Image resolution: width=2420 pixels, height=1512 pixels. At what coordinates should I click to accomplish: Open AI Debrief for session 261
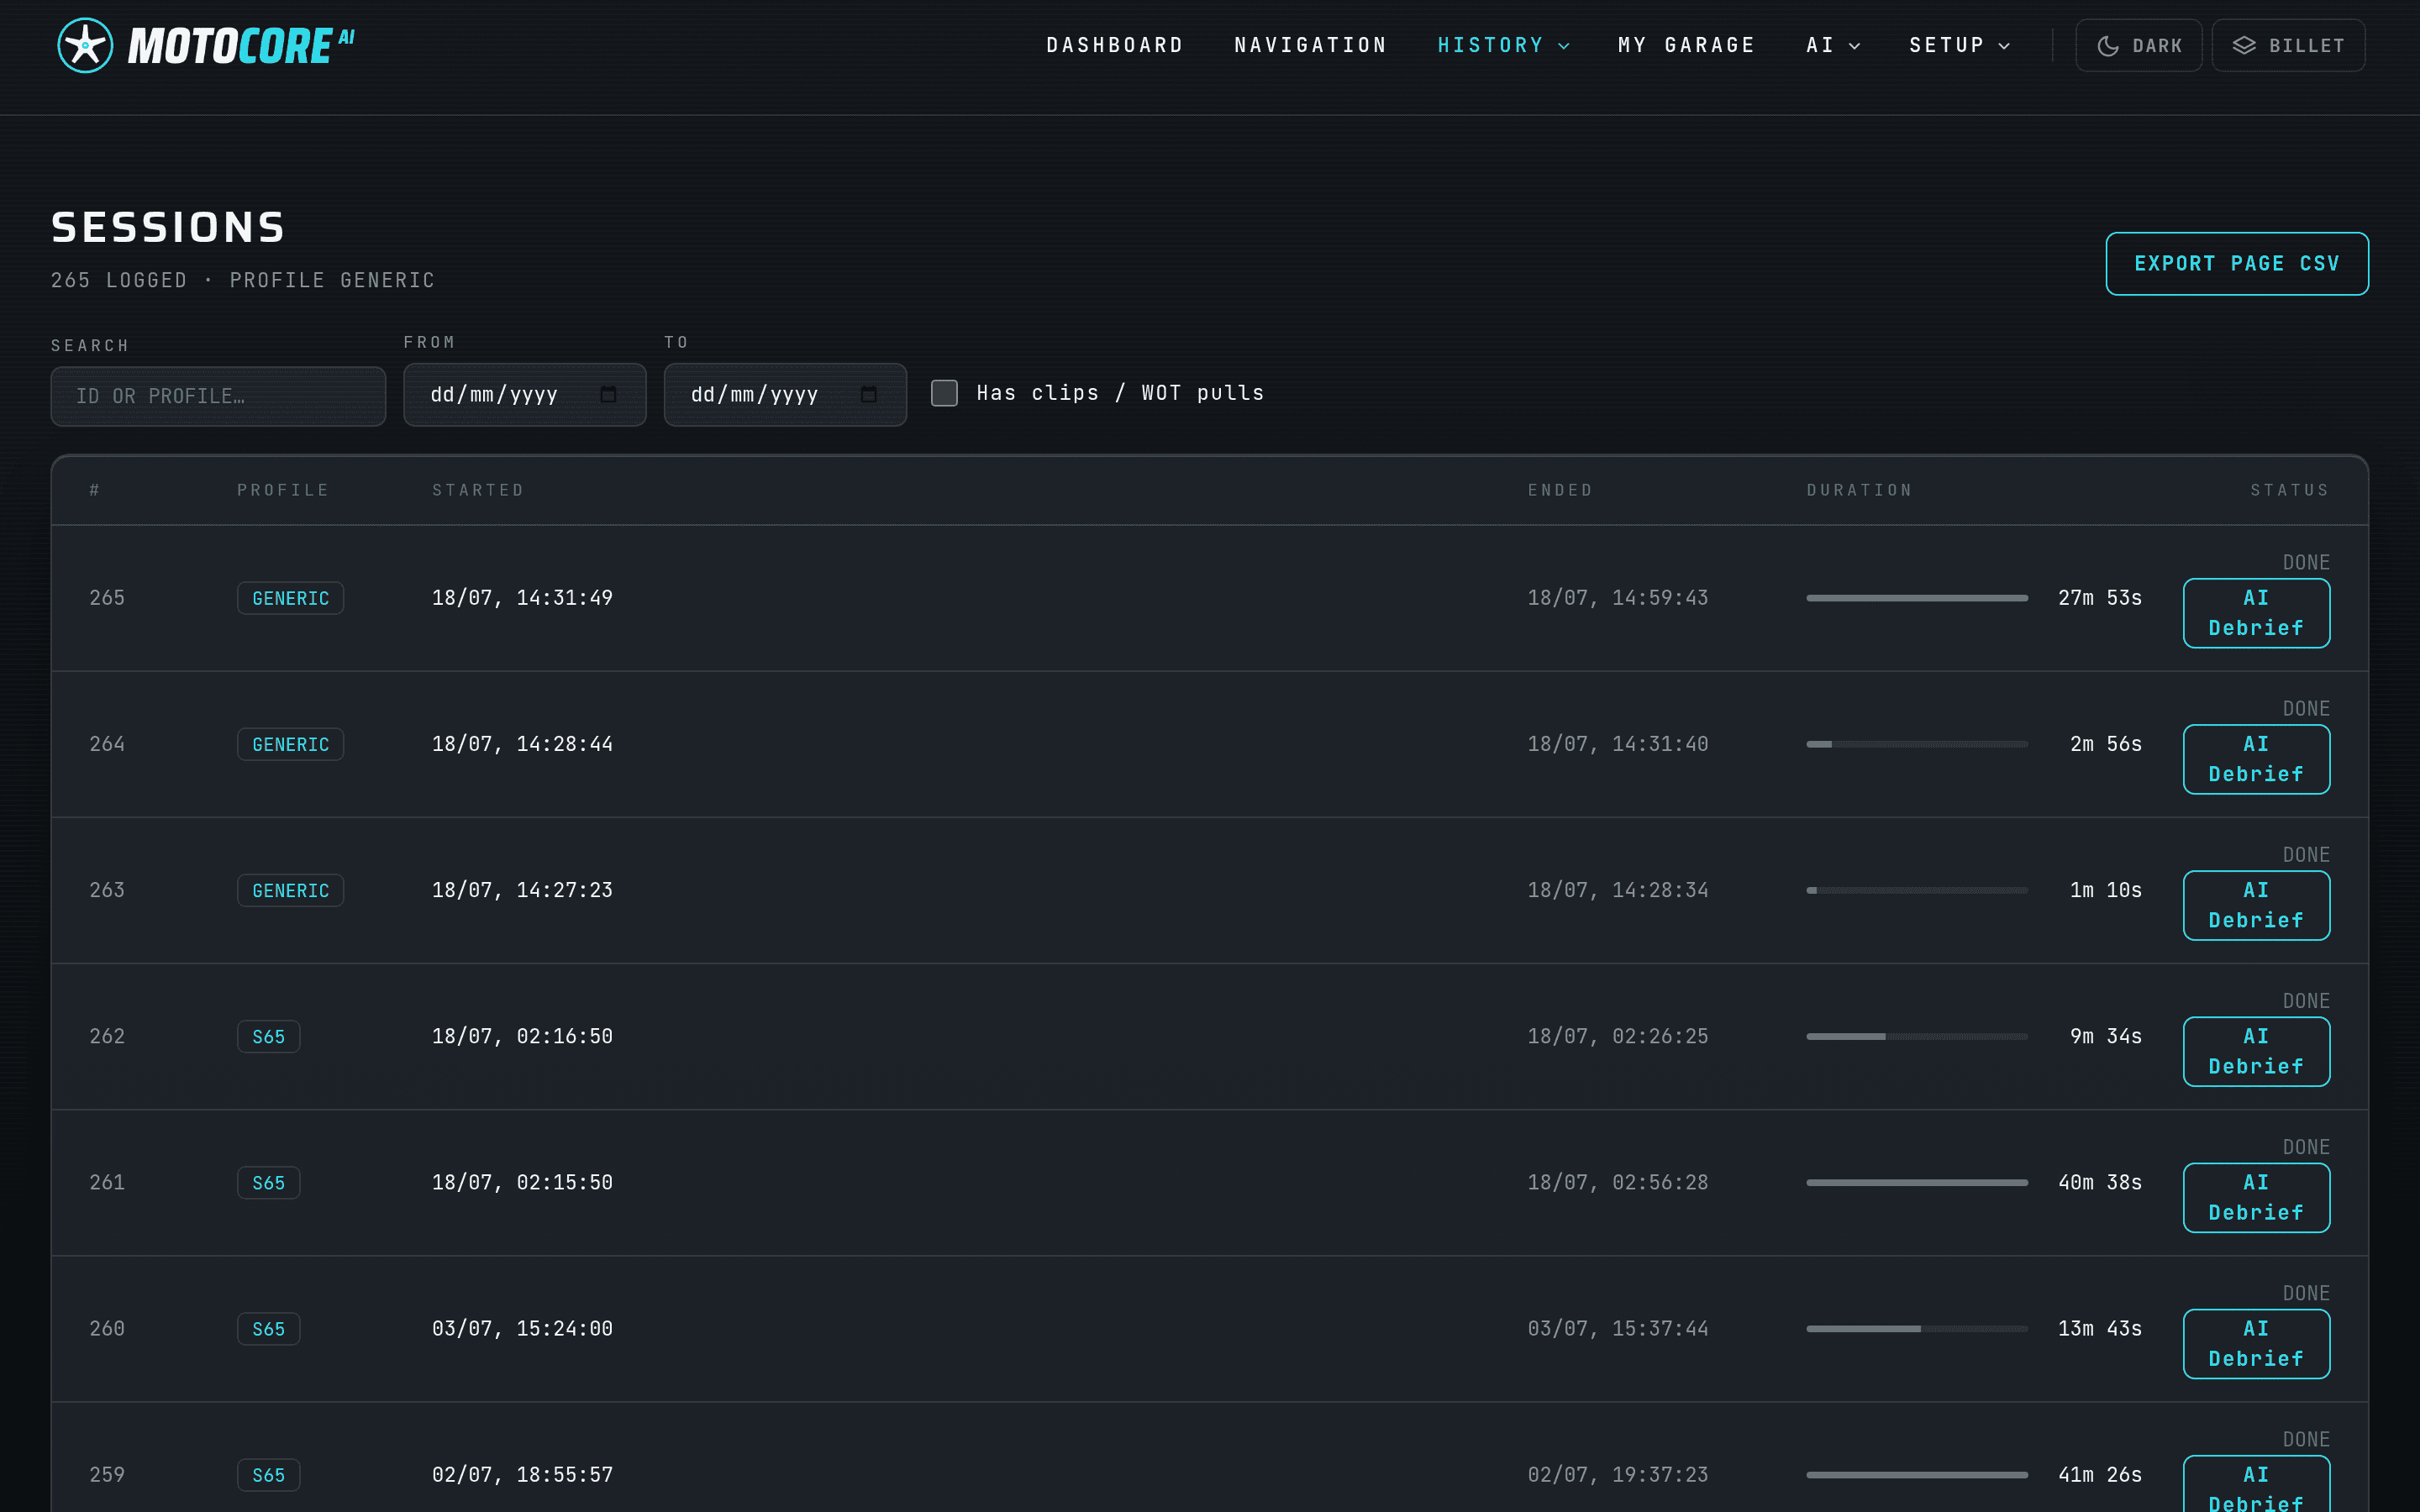(2256, 1198)
